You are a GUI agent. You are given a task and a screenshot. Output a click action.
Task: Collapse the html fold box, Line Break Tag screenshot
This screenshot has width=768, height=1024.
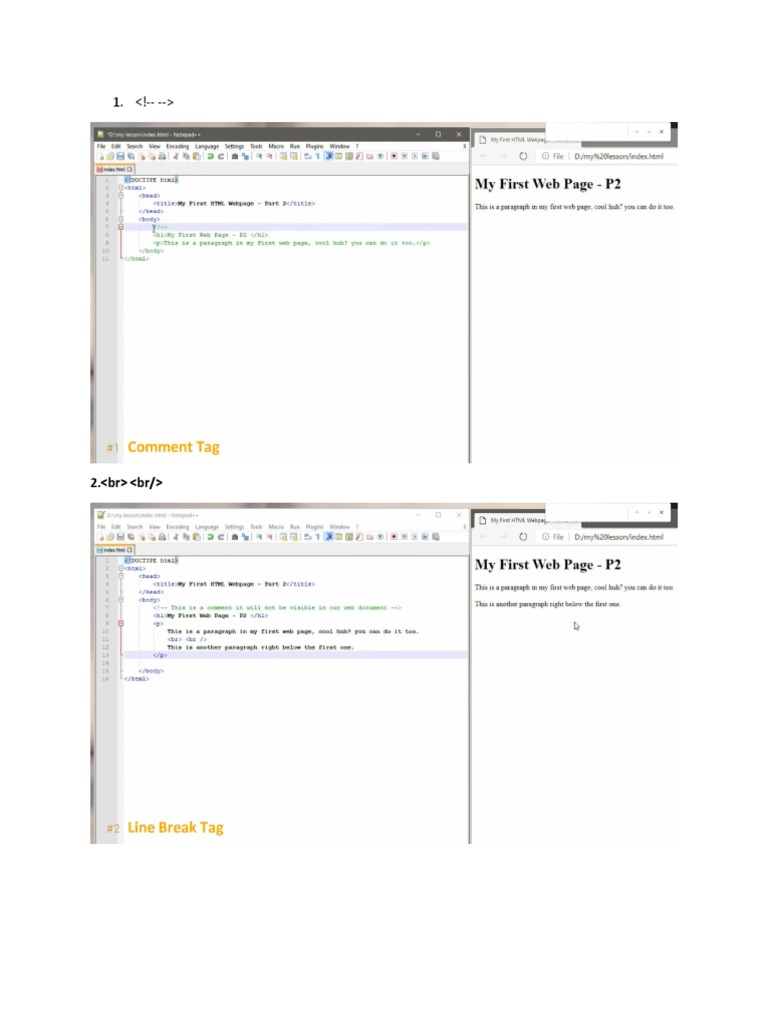click(x=121, y=568)
